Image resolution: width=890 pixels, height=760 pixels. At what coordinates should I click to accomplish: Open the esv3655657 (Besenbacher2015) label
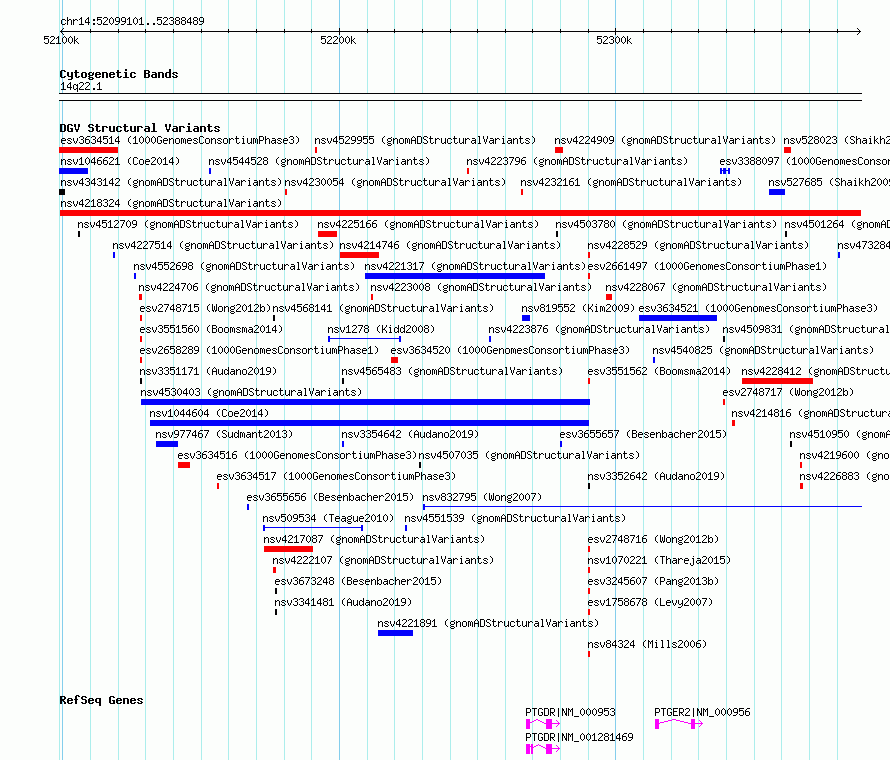643,434
